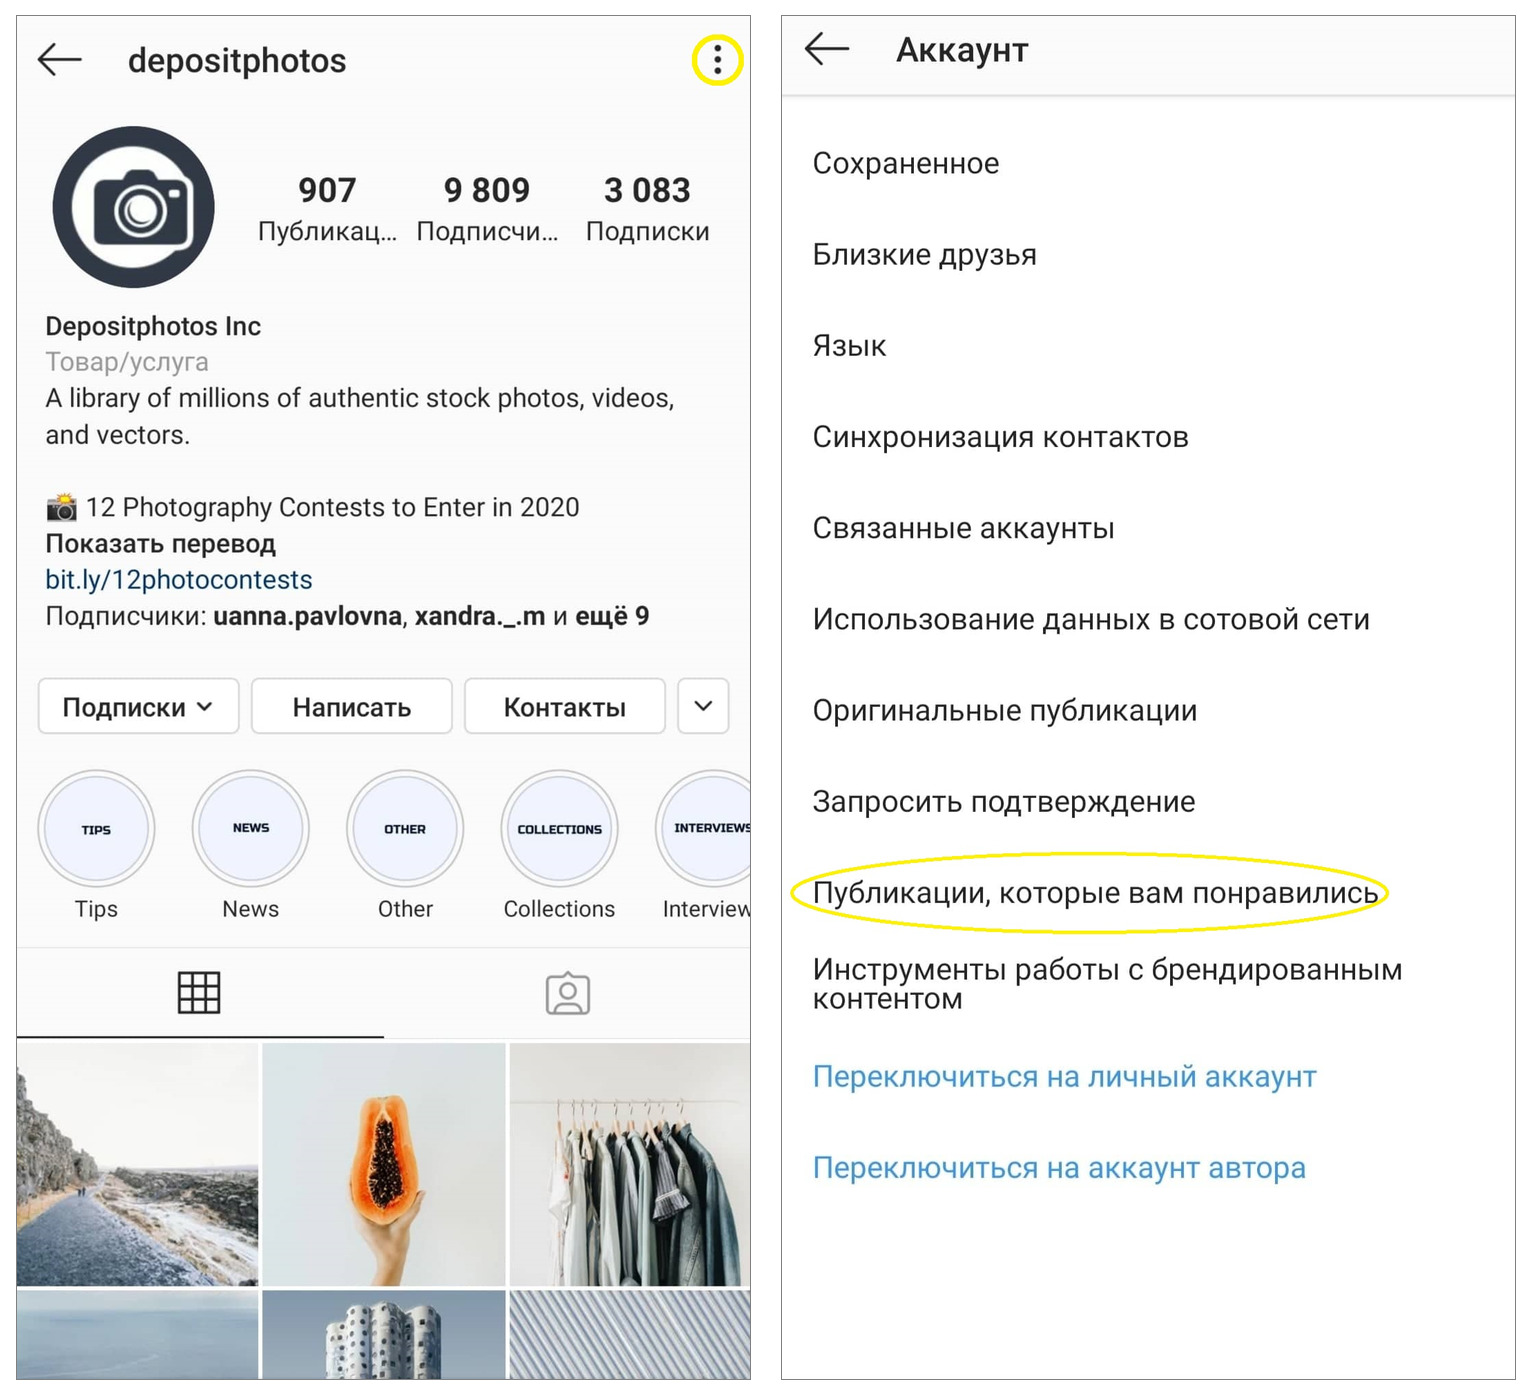
Task: Tap the Написать message button
Action: click(352, 706)
